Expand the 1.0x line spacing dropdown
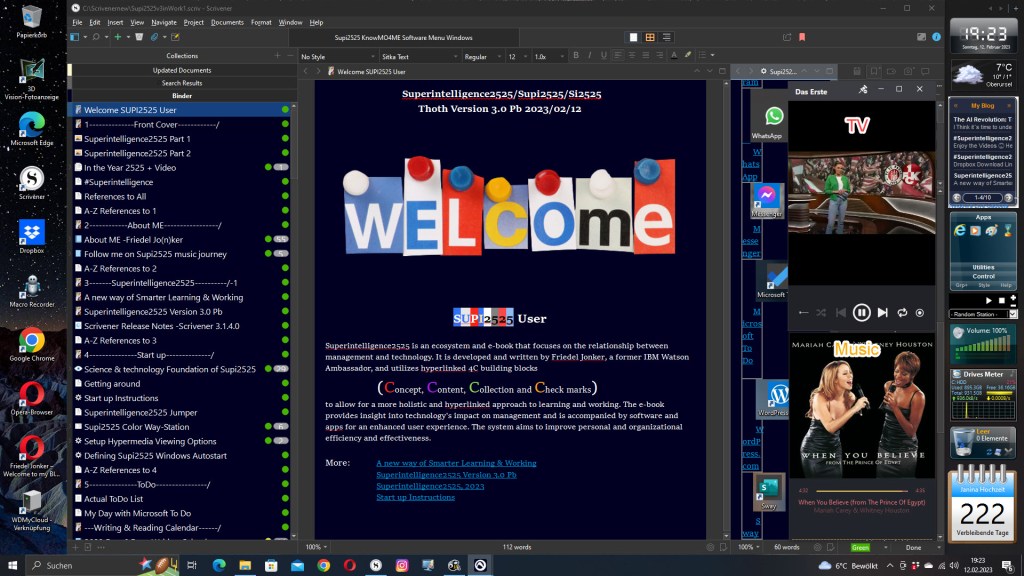1024x576 pixels. pos(550,57)
